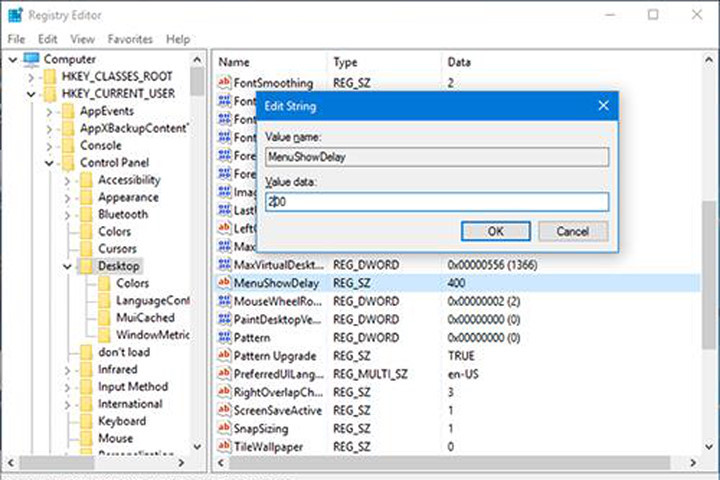The image size is (720, 480).
Task: Click the values pane vertical scrollbar thumb
Action: [x=709, y=275]
